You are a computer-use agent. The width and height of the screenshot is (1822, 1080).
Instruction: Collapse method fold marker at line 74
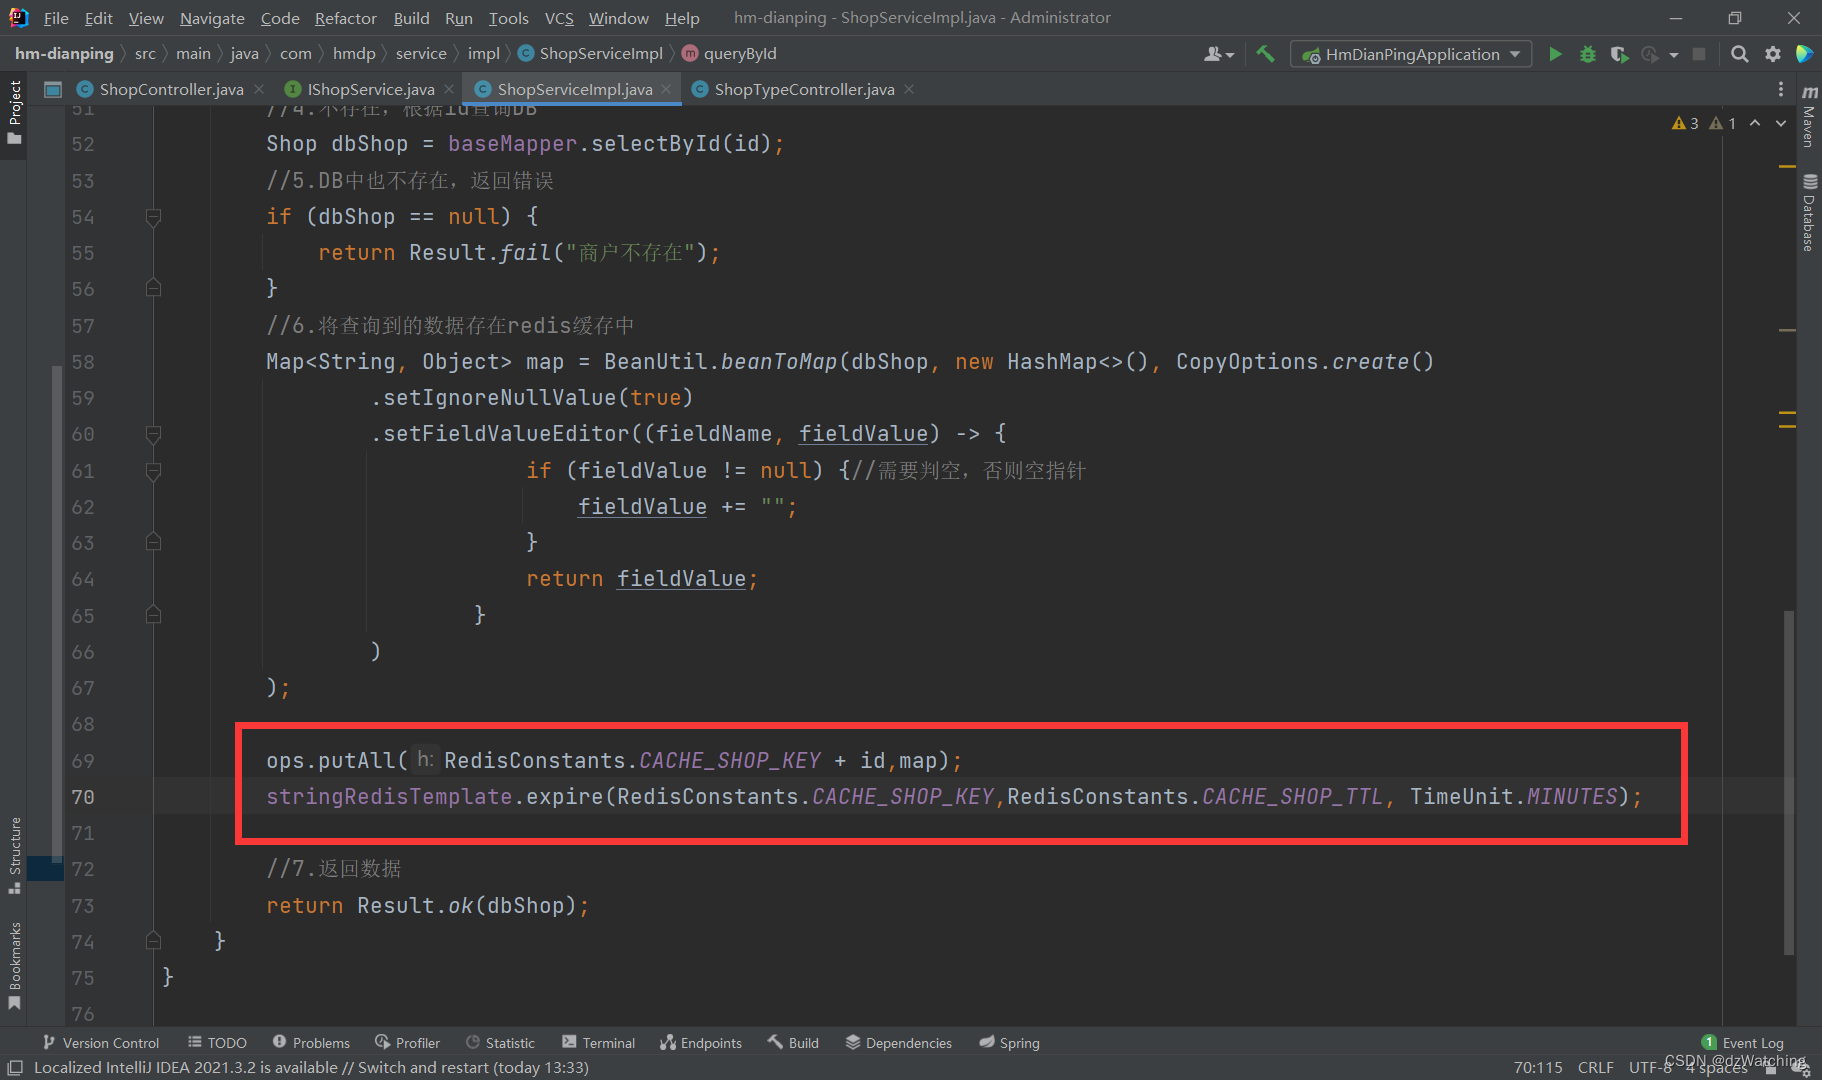pos(153,941)
